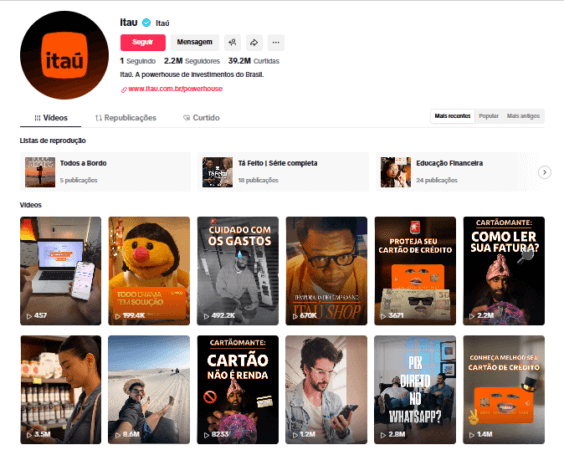Play the Cartão não é renda video

[x=238, y=390]
